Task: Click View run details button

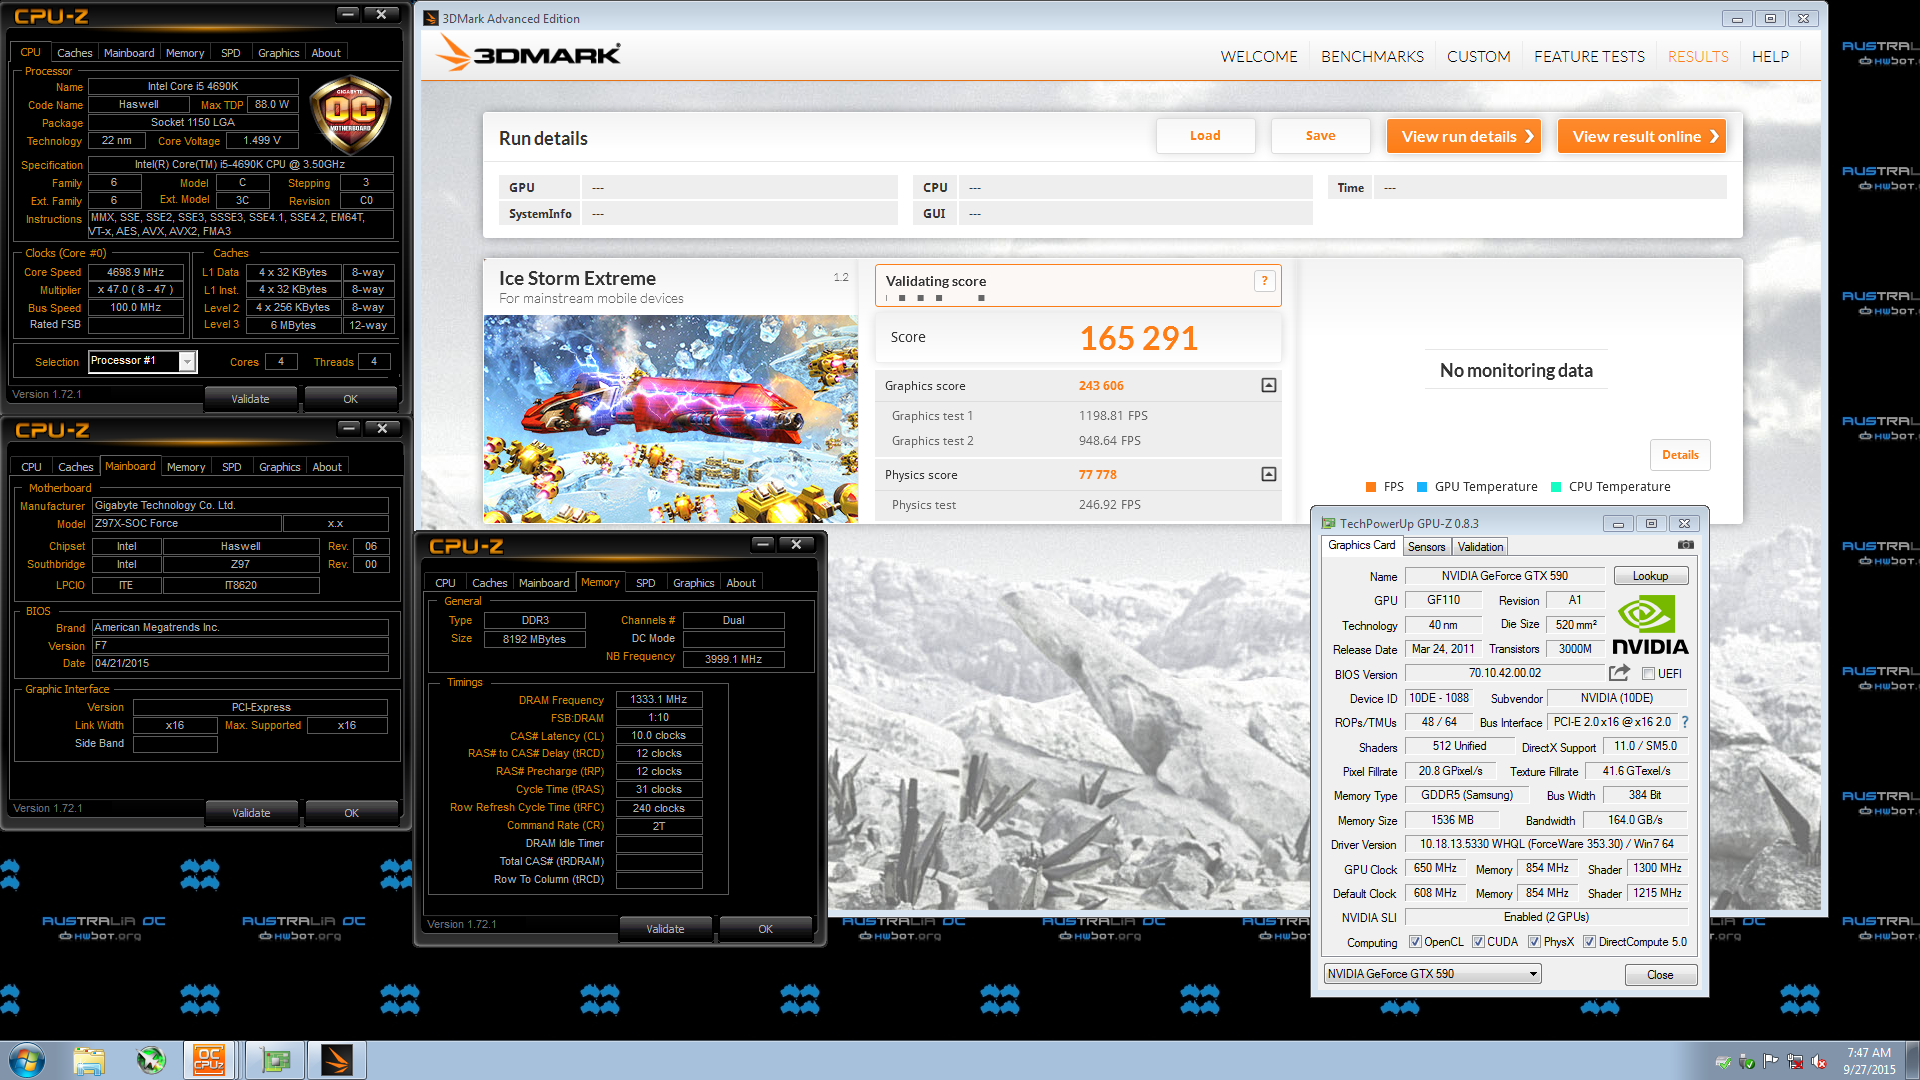Action: (1464, 136)
